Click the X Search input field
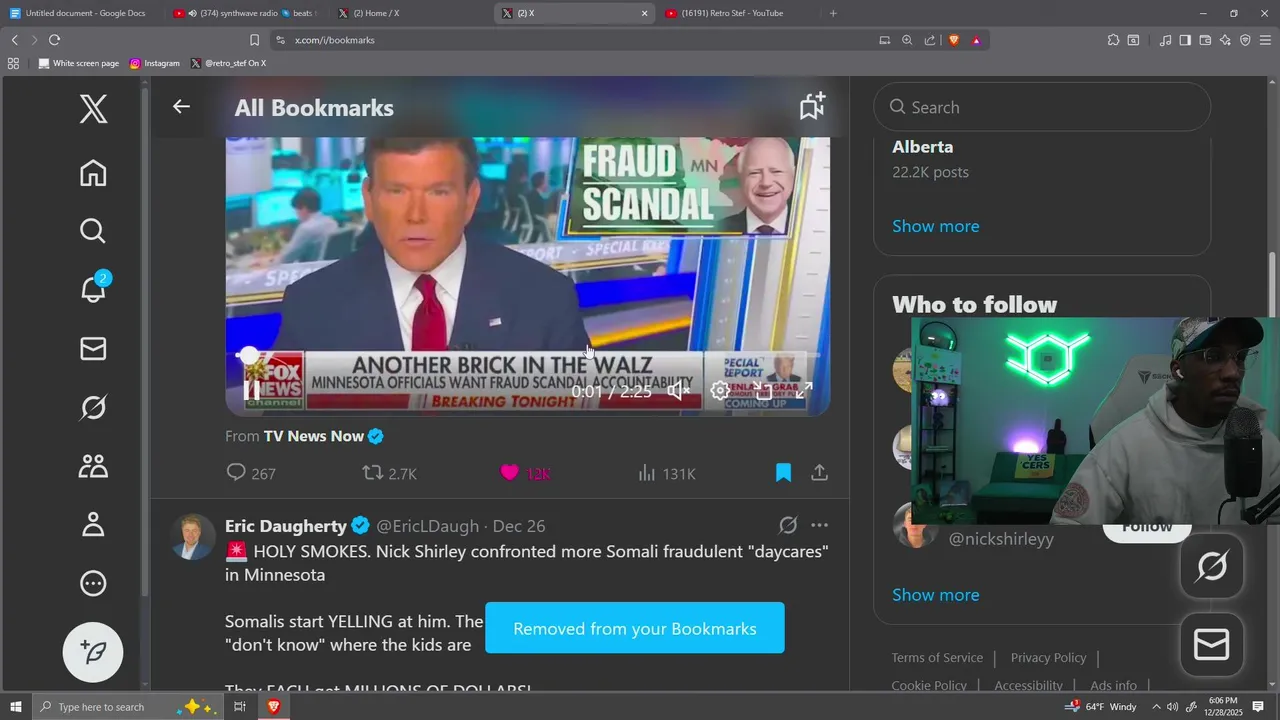This screenshot has width=1280, height=720. pos(1042,107)
